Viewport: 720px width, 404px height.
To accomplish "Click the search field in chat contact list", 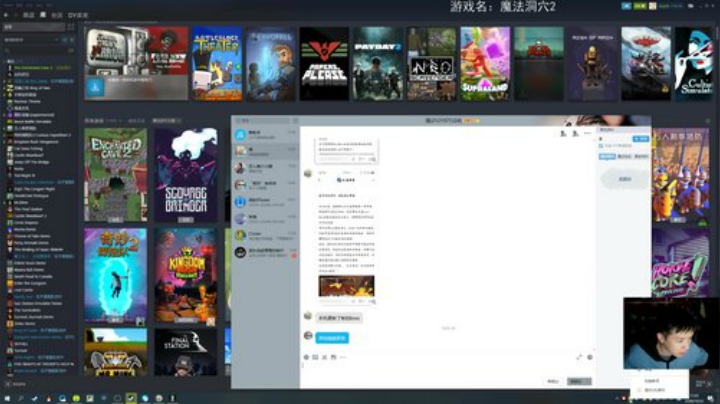I will click(x=262, y=121).
